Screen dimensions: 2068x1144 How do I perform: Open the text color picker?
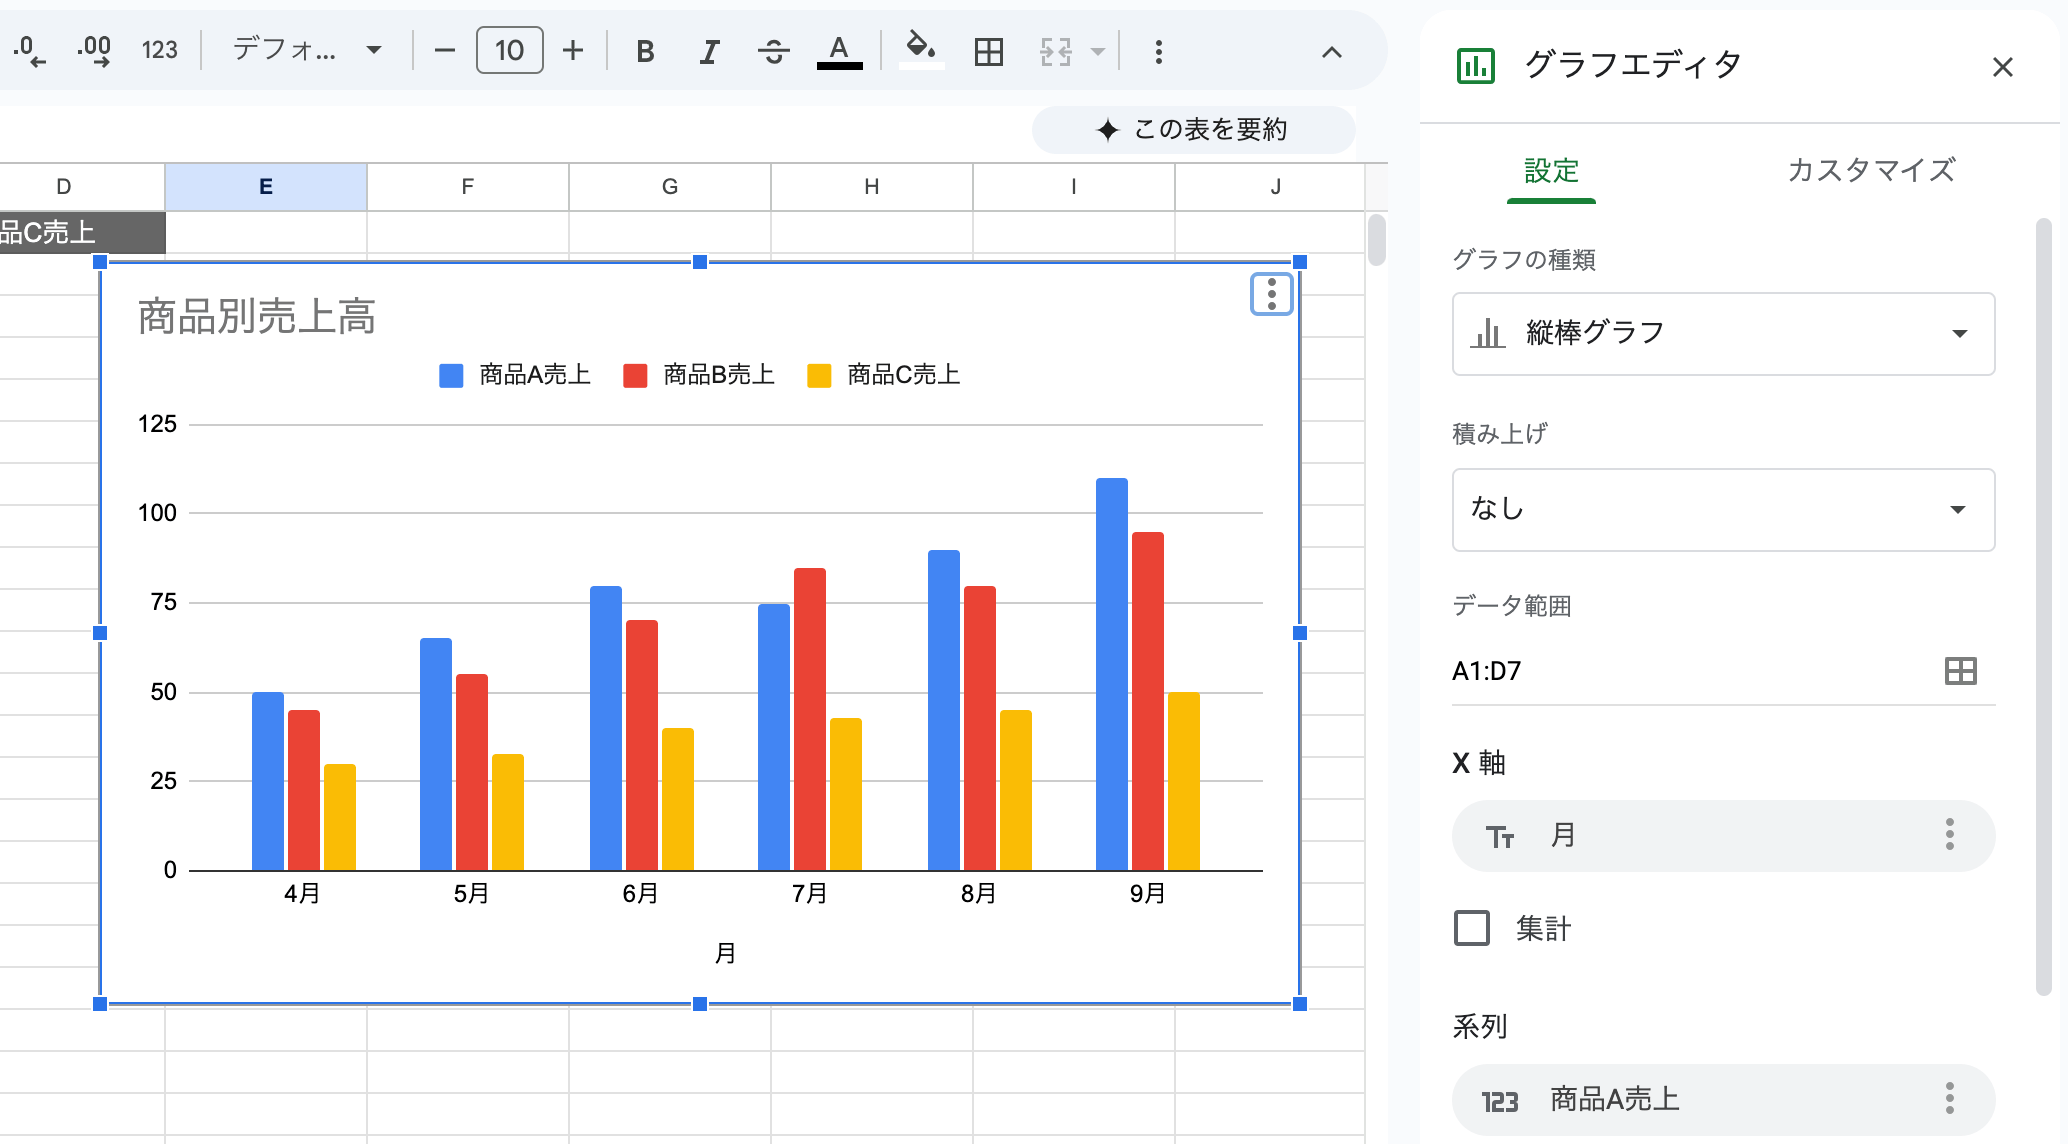click(839, 51)
